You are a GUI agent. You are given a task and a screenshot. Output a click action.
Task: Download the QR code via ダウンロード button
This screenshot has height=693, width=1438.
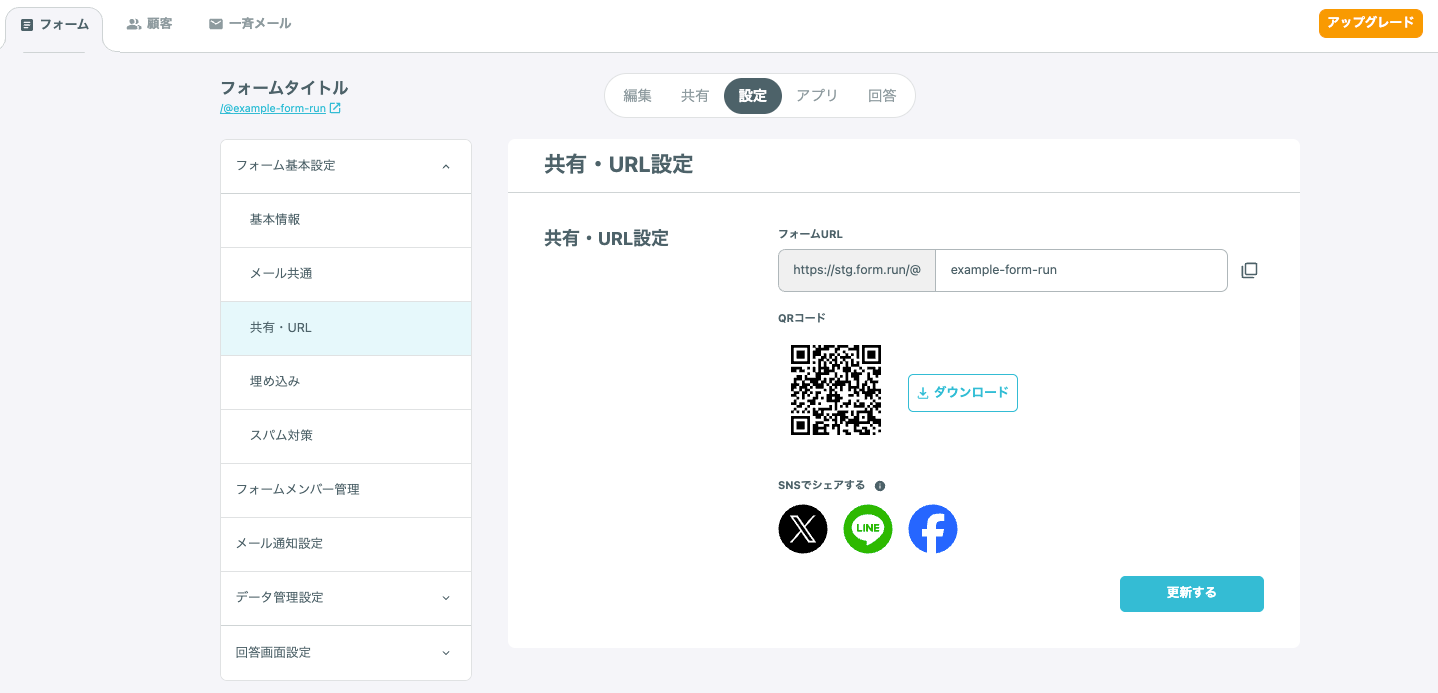coord(963,393)
